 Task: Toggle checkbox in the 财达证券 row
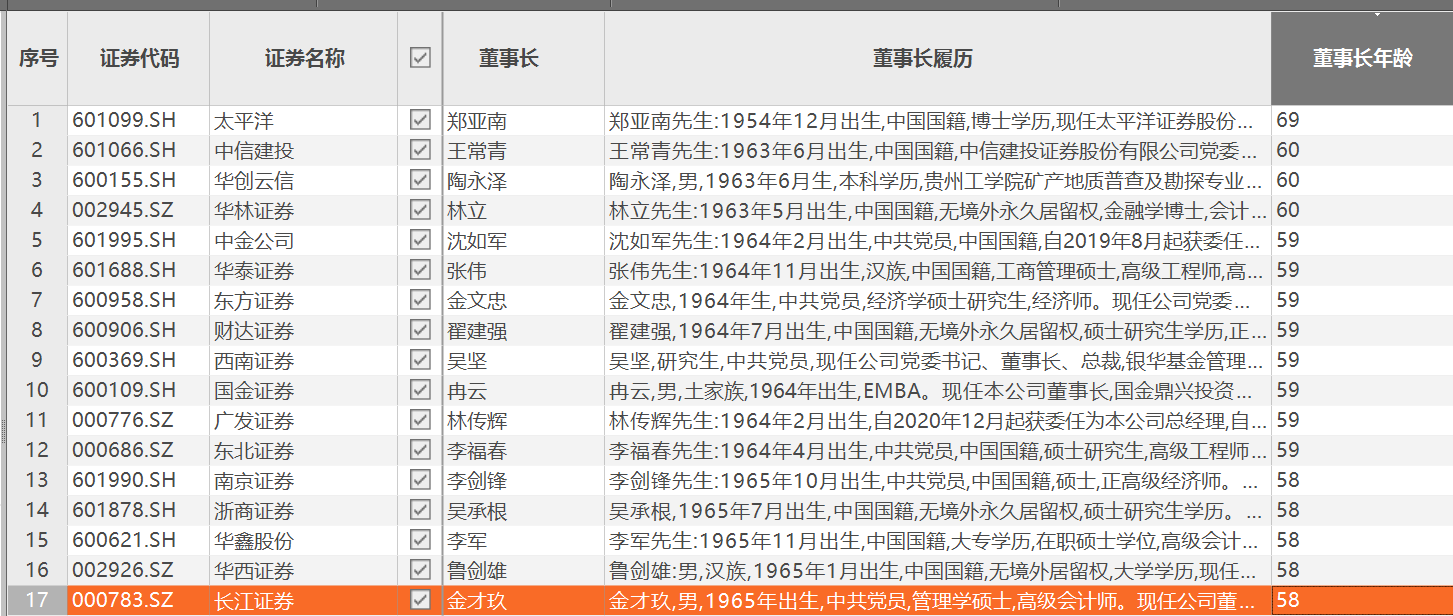pyautogui.click(x=420, y=330)
